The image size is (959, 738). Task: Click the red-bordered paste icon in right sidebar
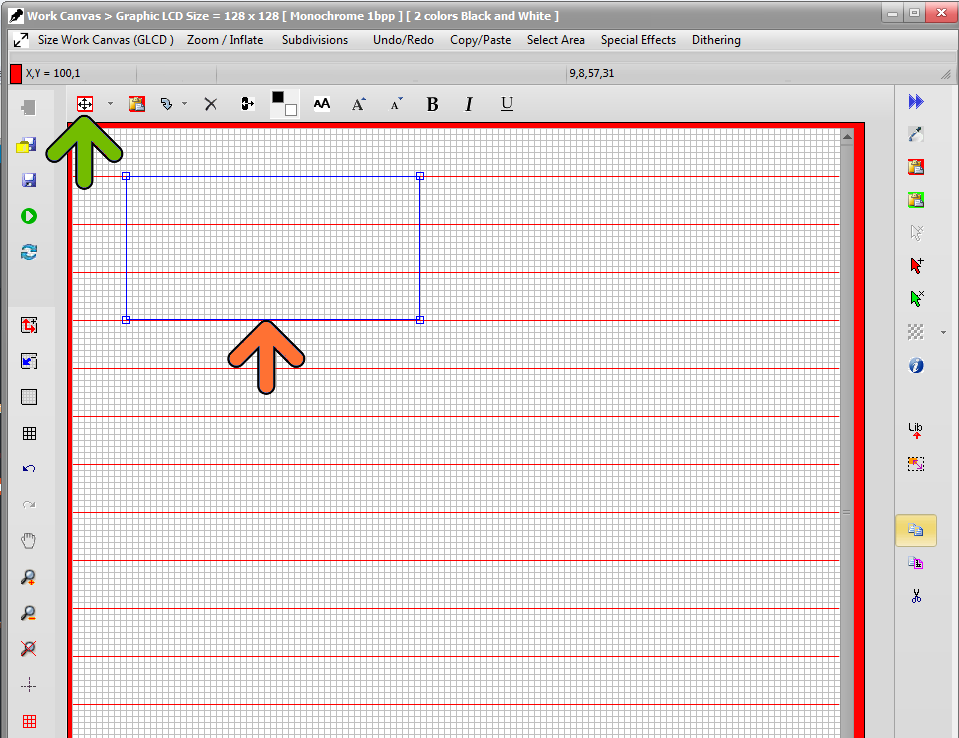916,167
